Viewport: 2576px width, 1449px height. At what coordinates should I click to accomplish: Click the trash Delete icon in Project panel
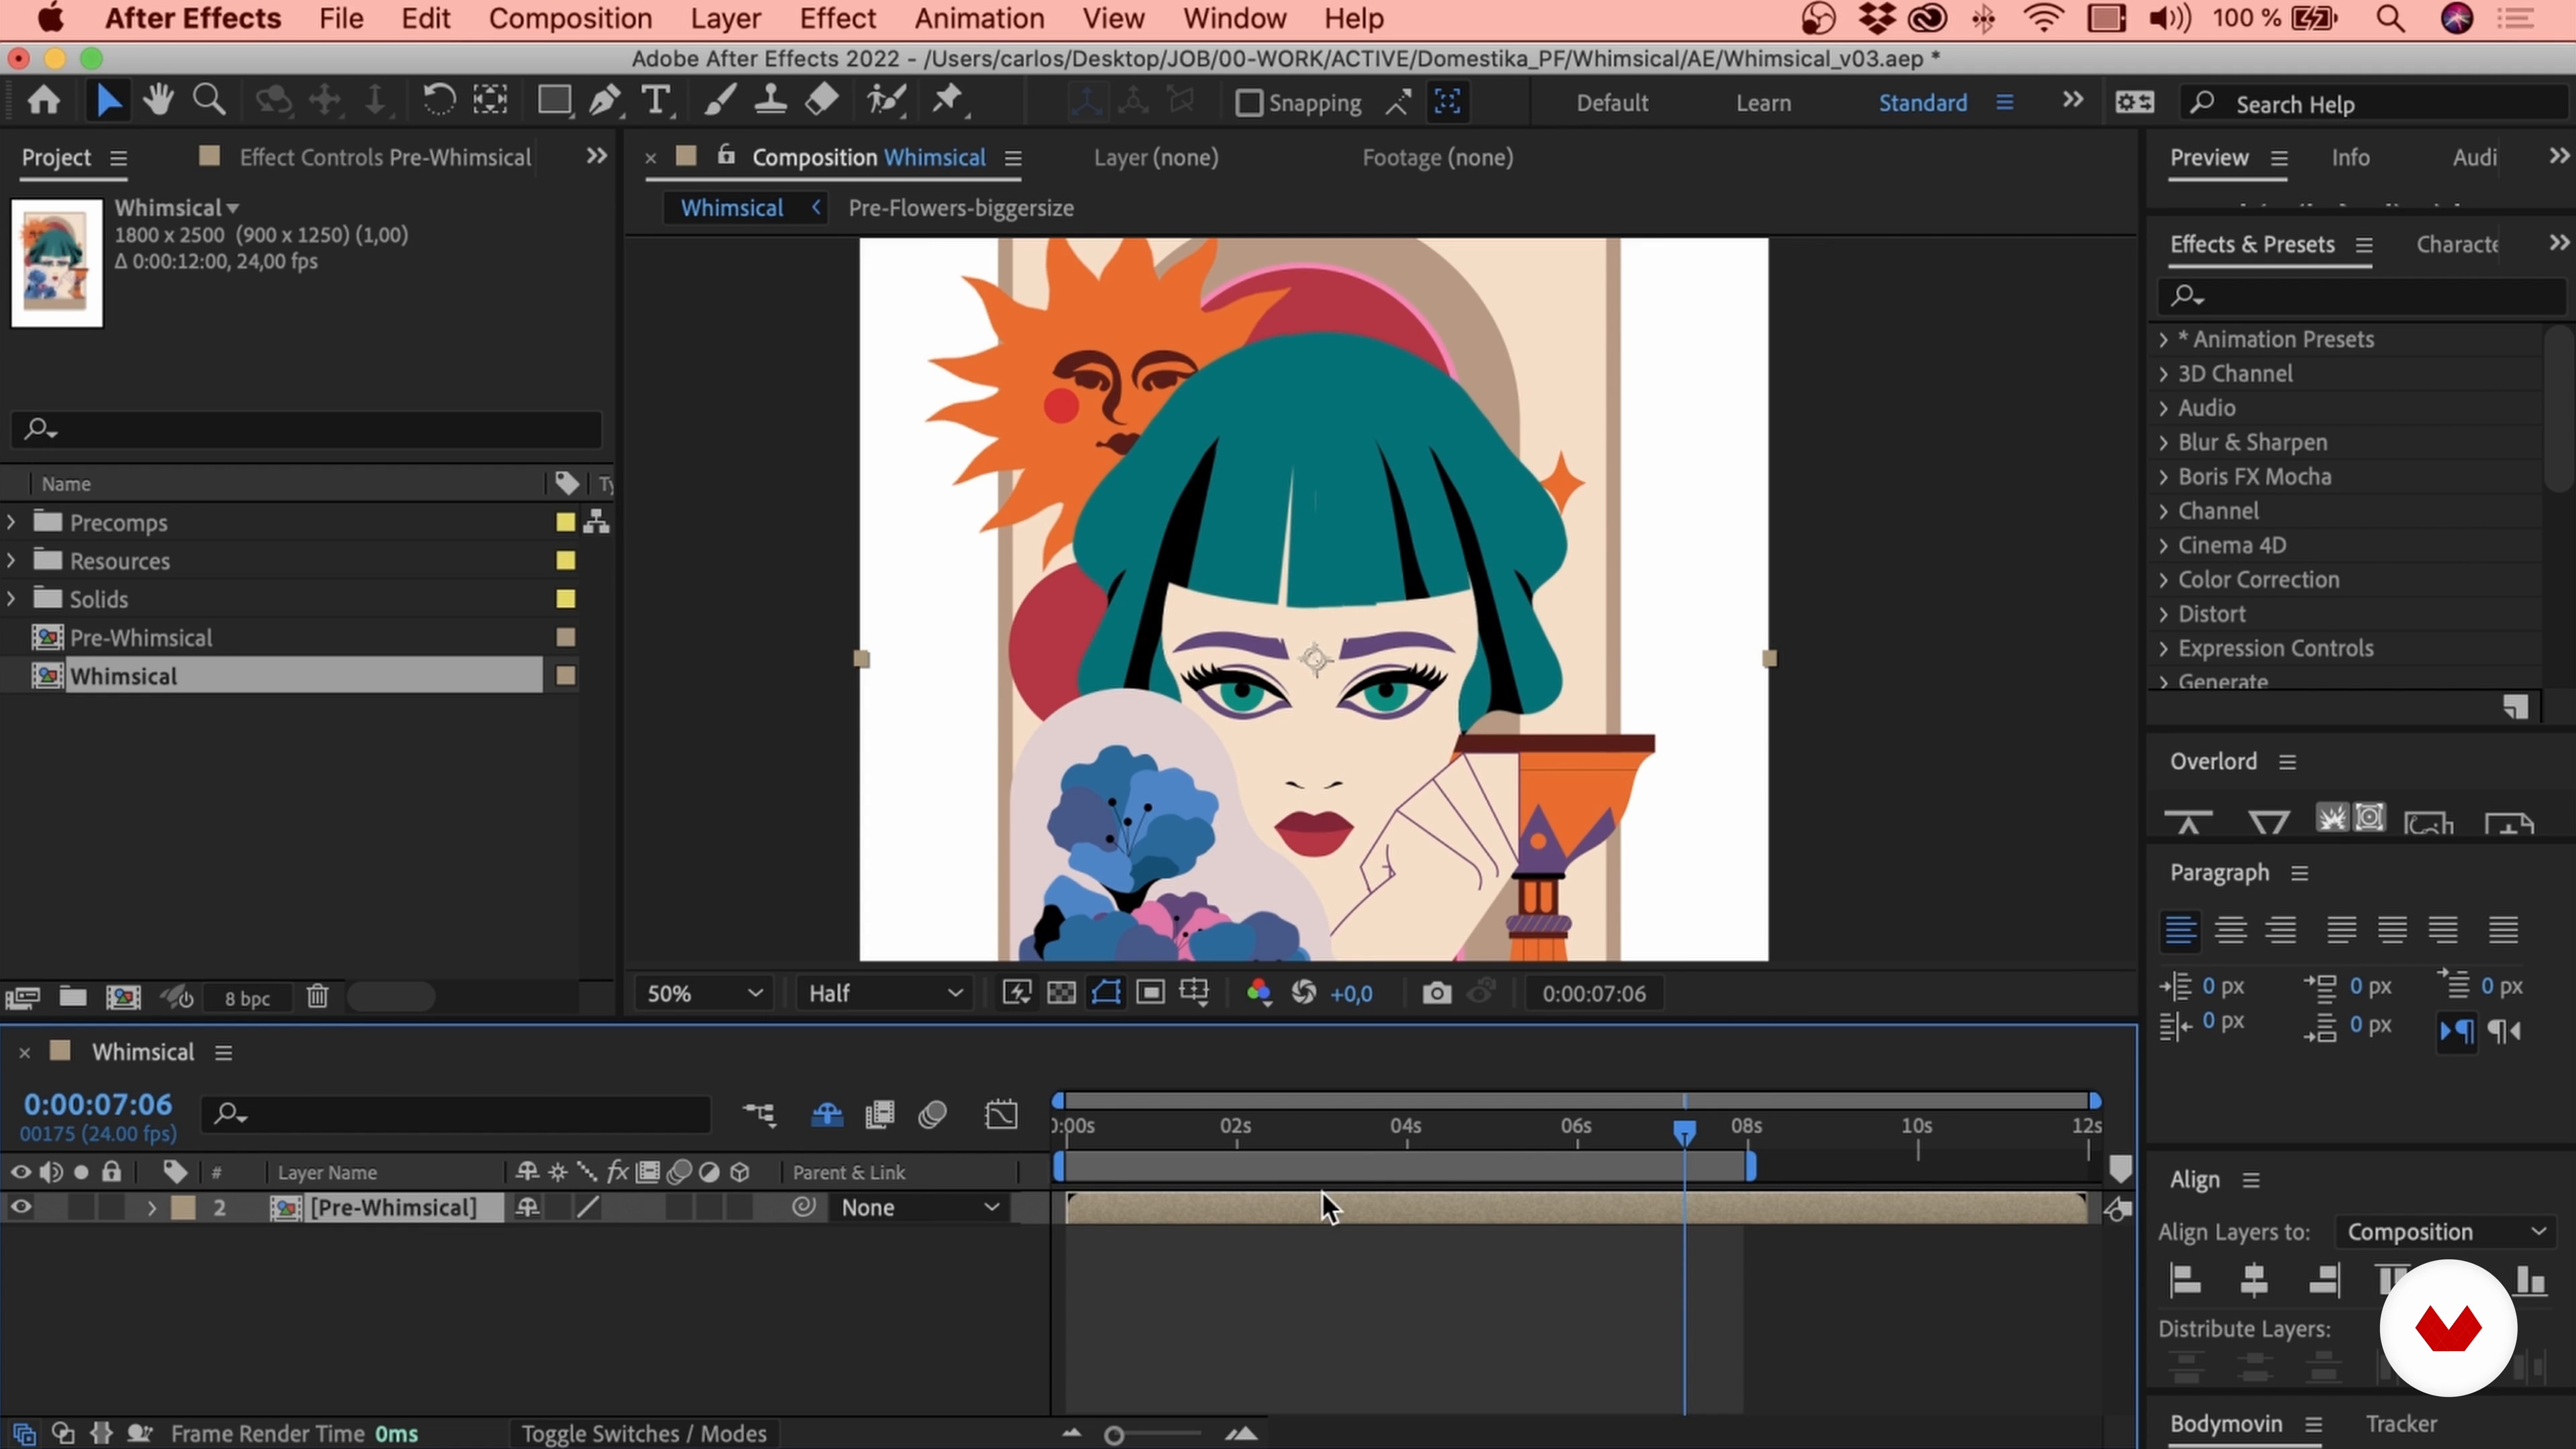[x=317, y=996]
